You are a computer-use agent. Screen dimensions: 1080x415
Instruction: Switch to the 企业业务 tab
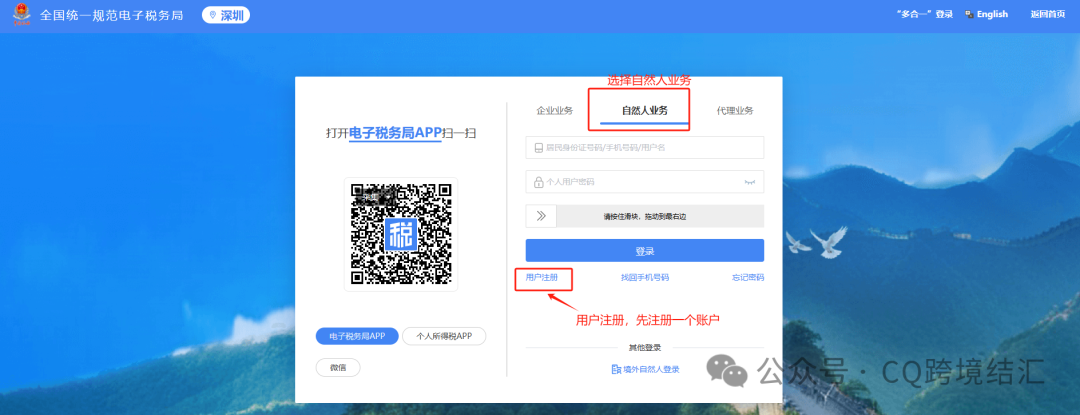click(x=554, y=111)
